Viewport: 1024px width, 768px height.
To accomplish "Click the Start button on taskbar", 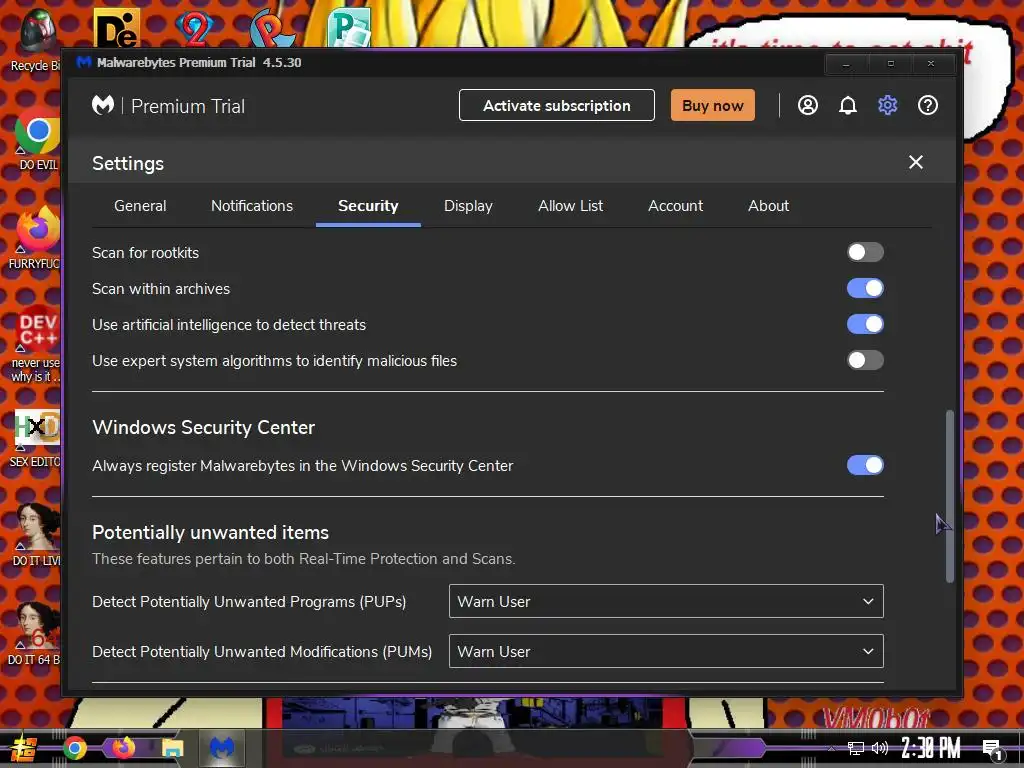I will 24,748.
